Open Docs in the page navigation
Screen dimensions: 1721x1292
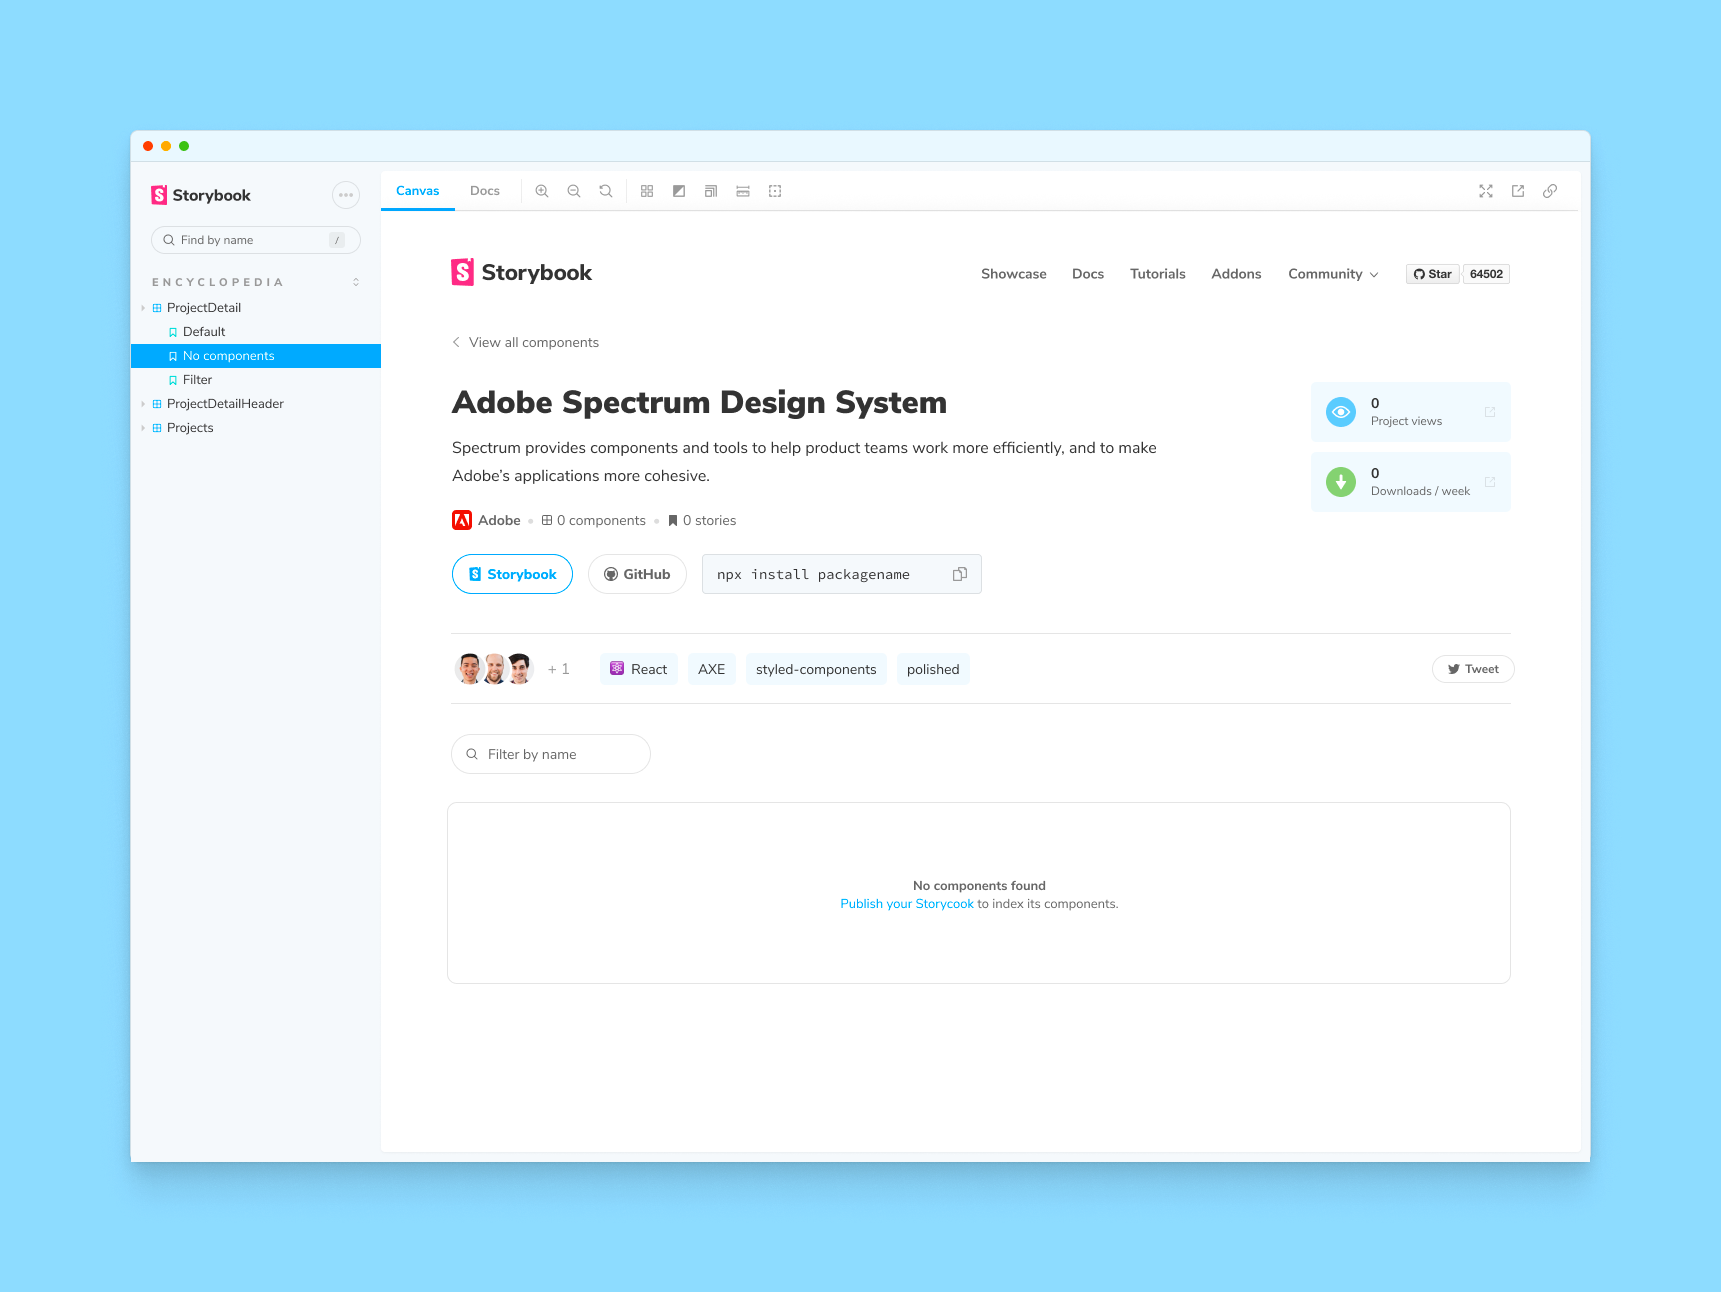tap(1088, 274)
